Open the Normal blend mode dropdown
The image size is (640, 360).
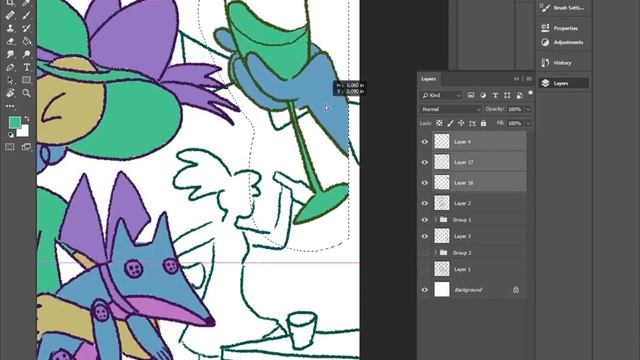[451, 109]
